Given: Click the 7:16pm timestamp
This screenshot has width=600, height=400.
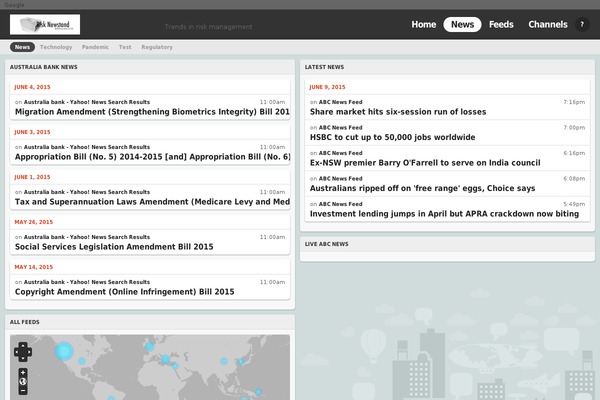Looking at the screenshot, I should (x=574, y=102).
